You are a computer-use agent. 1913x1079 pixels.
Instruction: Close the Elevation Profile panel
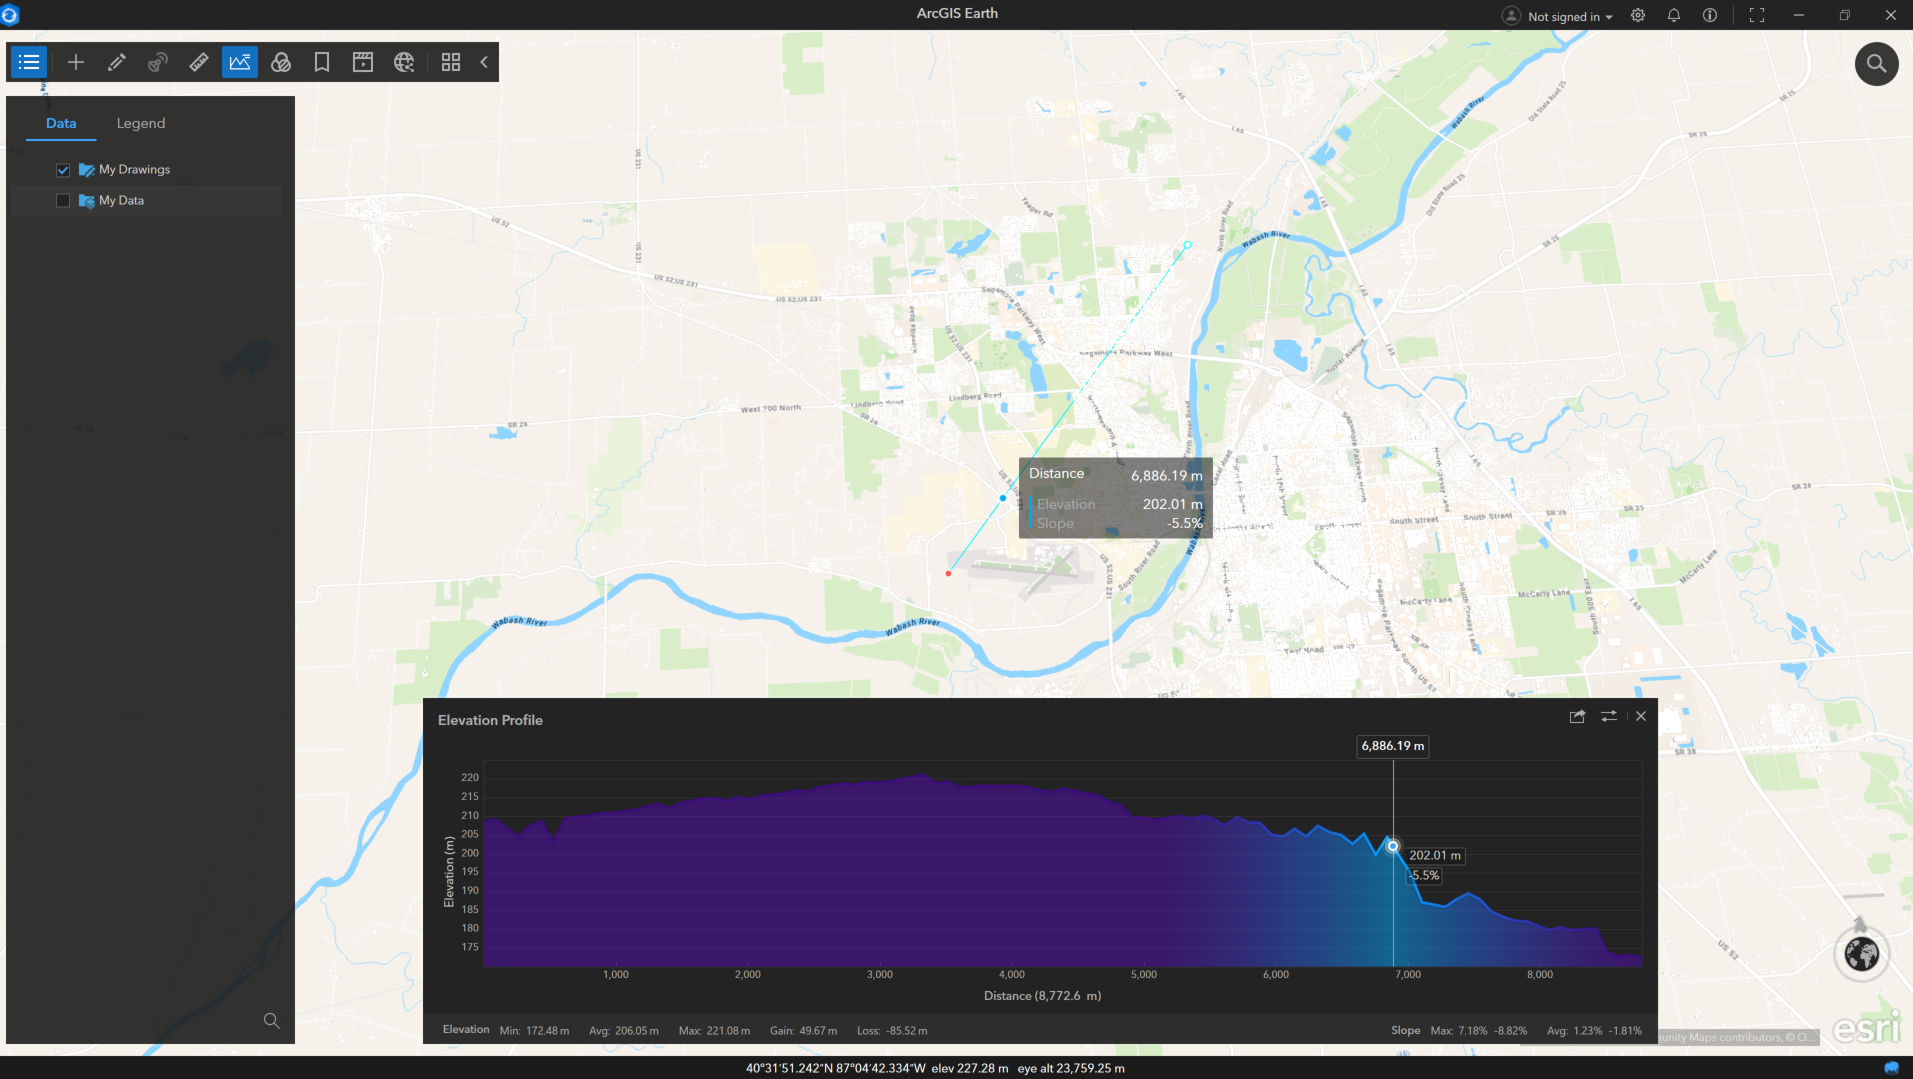[x=1641, y=717]
